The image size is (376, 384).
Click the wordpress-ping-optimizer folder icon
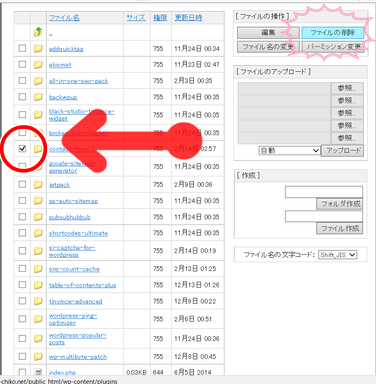click(x=38, y=319)
